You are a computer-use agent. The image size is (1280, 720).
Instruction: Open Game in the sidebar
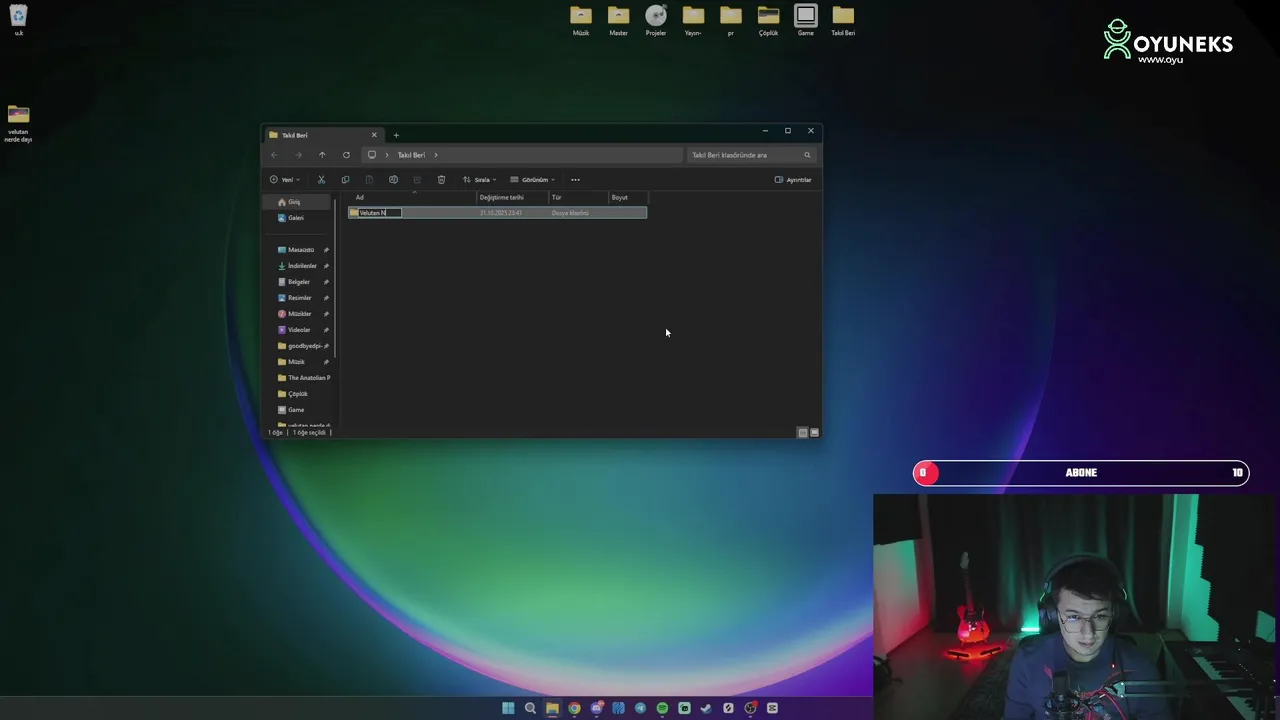[298, 410]
